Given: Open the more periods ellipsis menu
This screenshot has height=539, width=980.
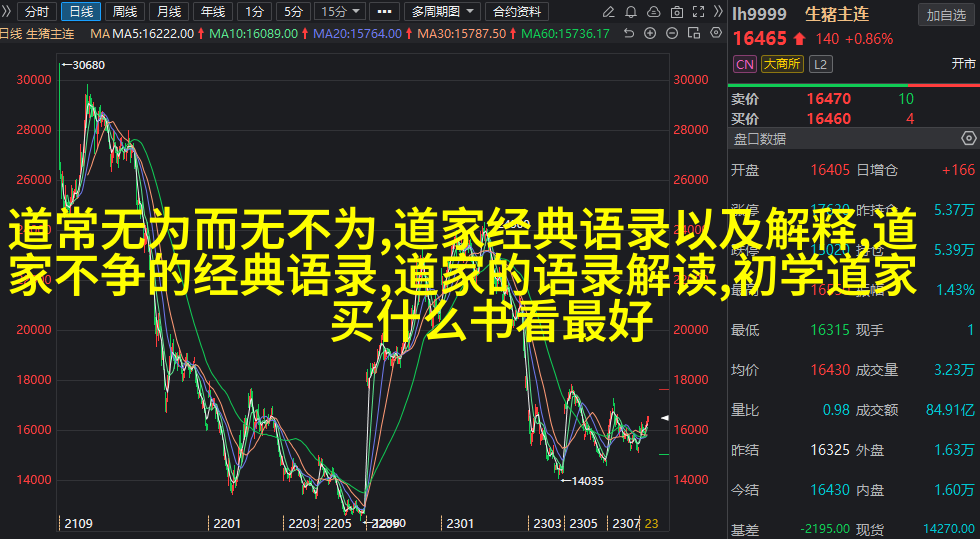Looking at the screenshot, I should (383, 12).
